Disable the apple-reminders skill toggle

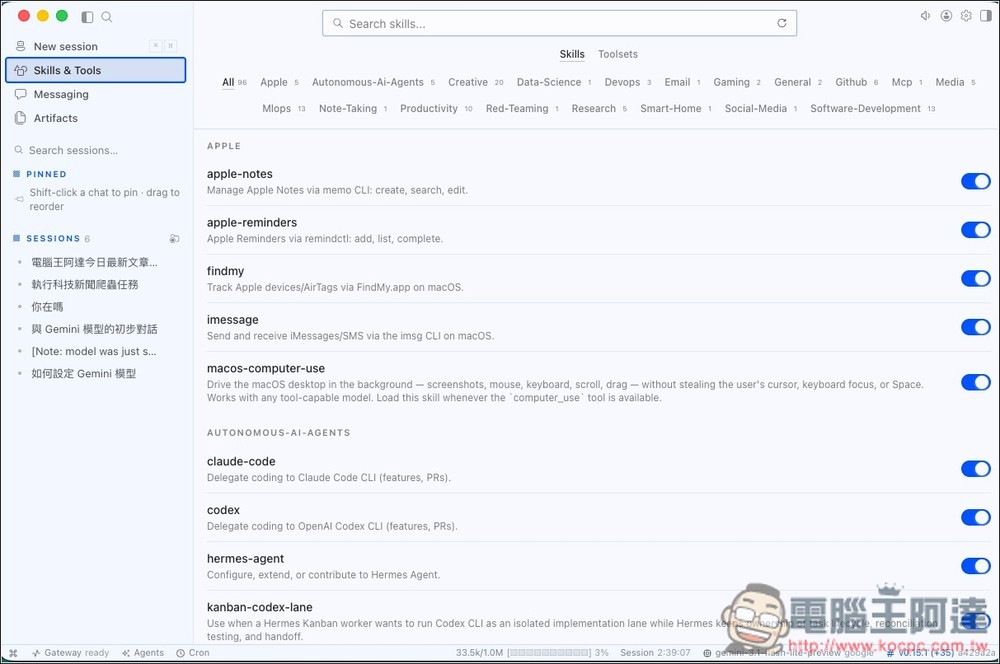(x=976, y=230)
